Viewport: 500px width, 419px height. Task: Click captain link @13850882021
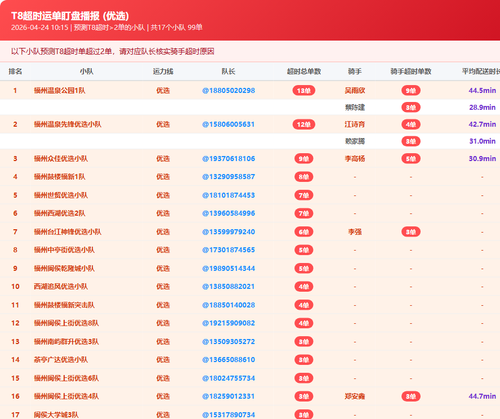point(228,287)
